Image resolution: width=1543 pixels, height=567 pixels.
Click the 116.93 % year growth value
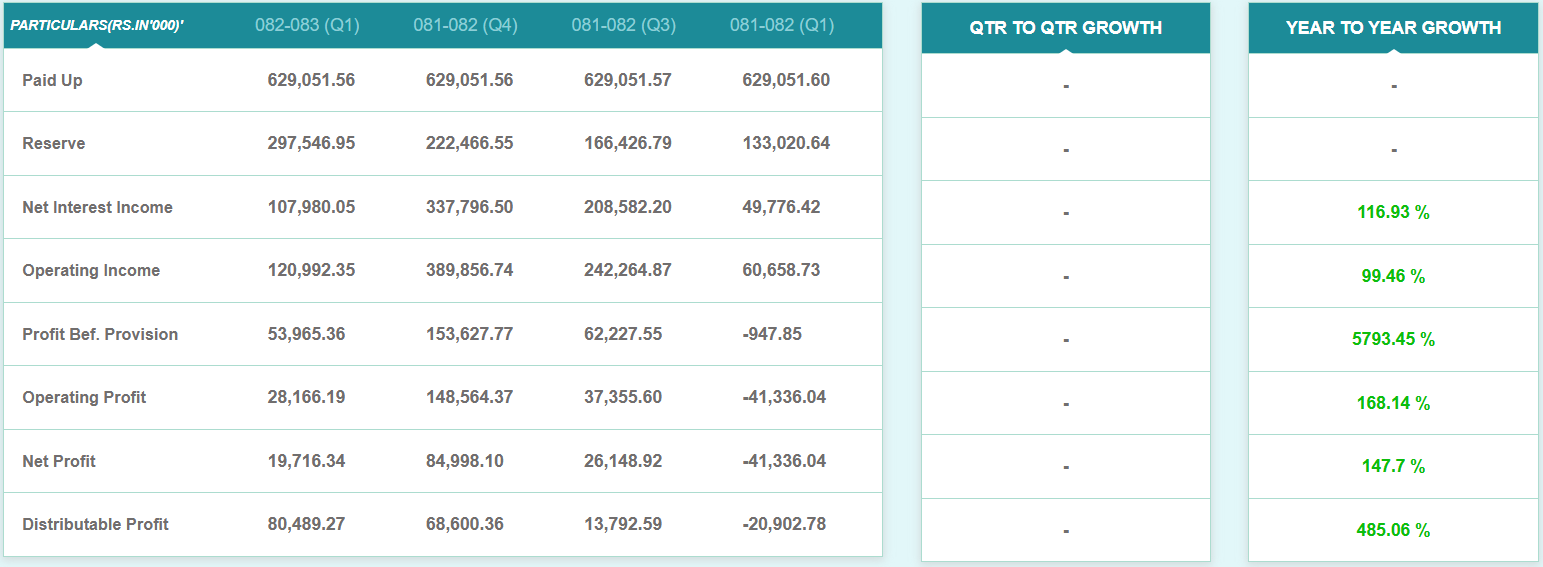[x=1393, y=212]
